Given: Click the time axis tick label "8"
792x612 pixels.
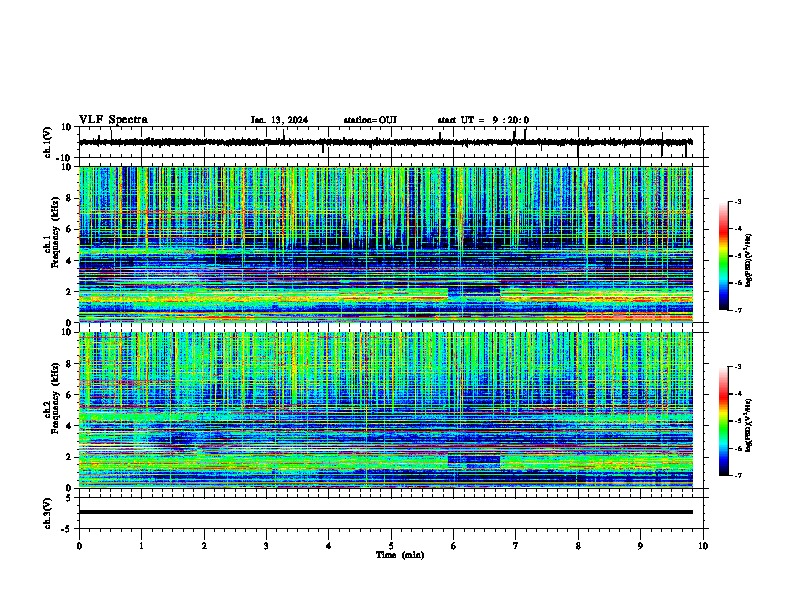Looking at the screenshot, I should (x=578, y=546).
